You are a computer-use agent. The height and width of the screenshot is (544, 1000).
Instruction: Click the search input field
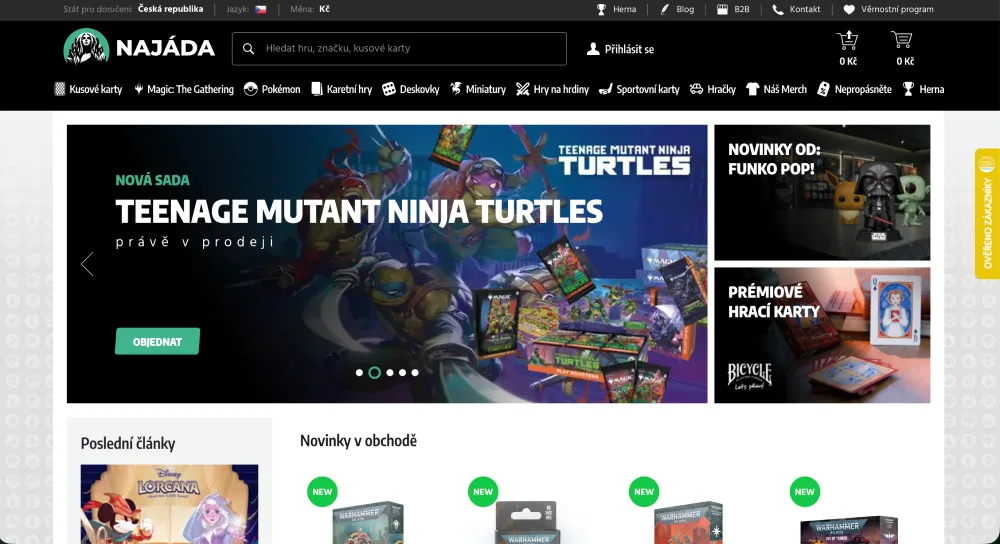click(399, 48)
